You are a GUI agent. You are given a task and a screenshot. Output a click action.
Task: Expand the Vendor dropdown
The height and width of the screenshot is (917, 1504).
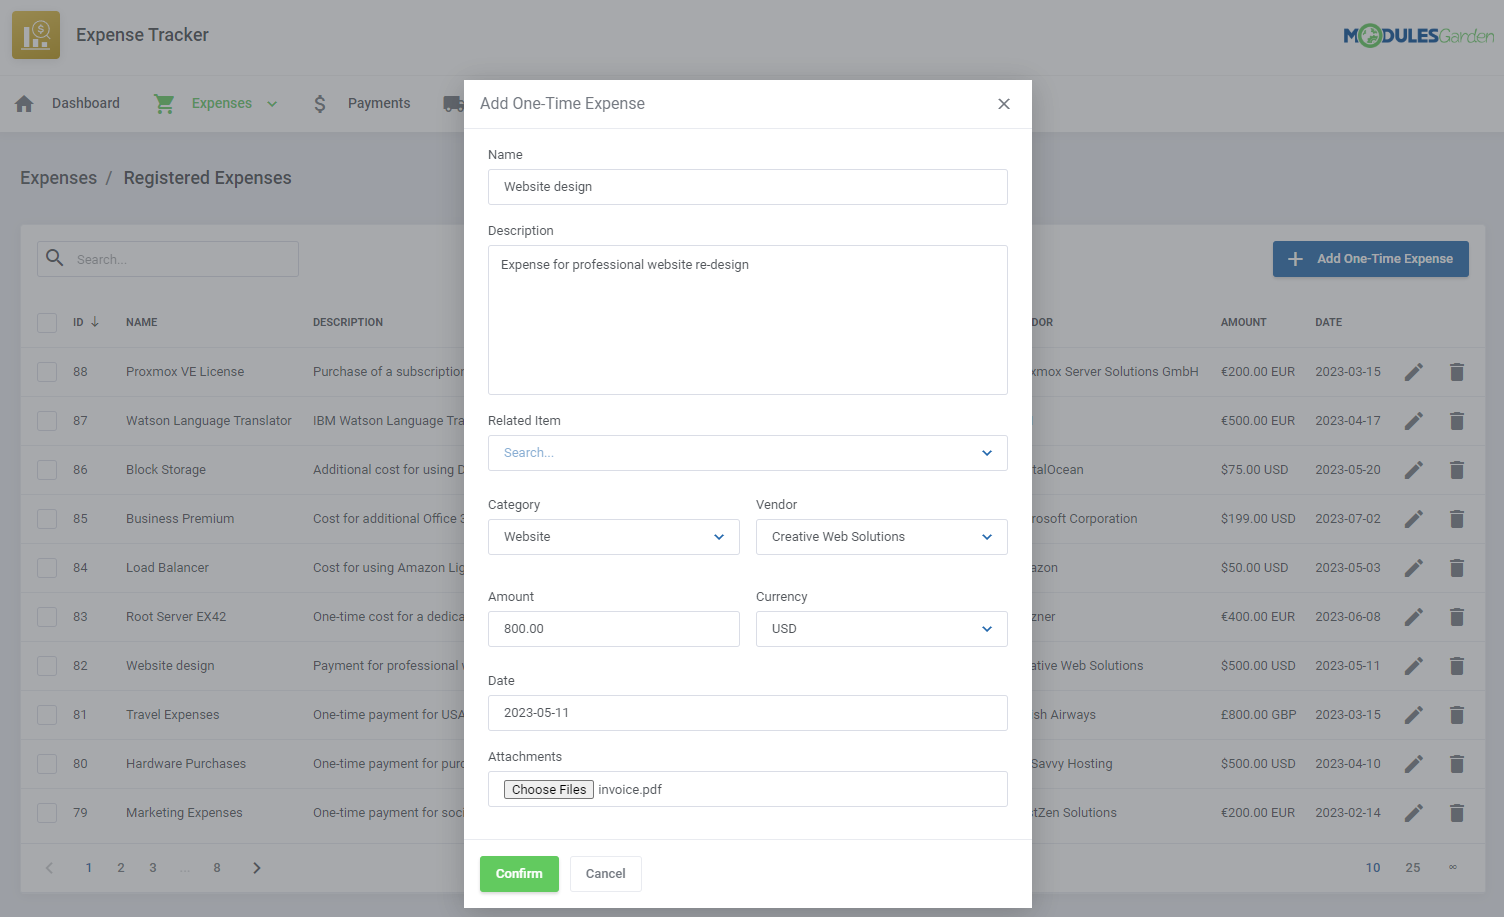(881, 537)
